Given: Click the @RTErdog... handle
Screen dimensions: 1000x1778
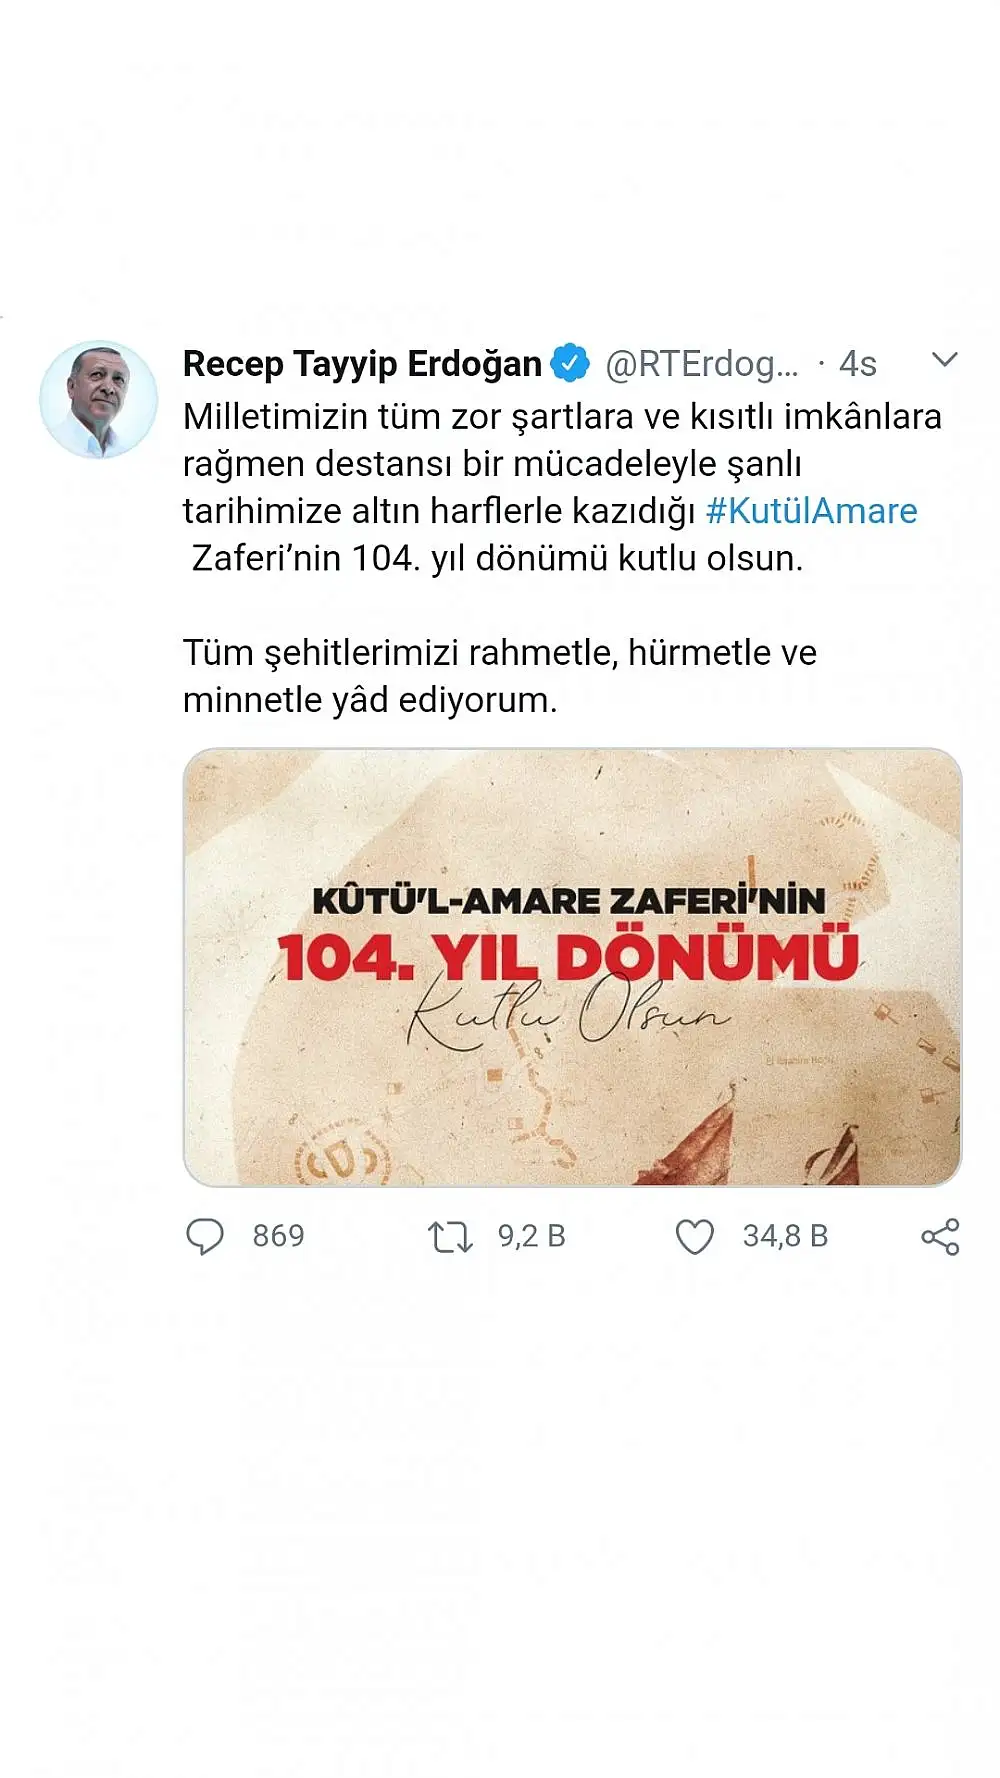Looking at the screenshot, I should coord(702,364).
